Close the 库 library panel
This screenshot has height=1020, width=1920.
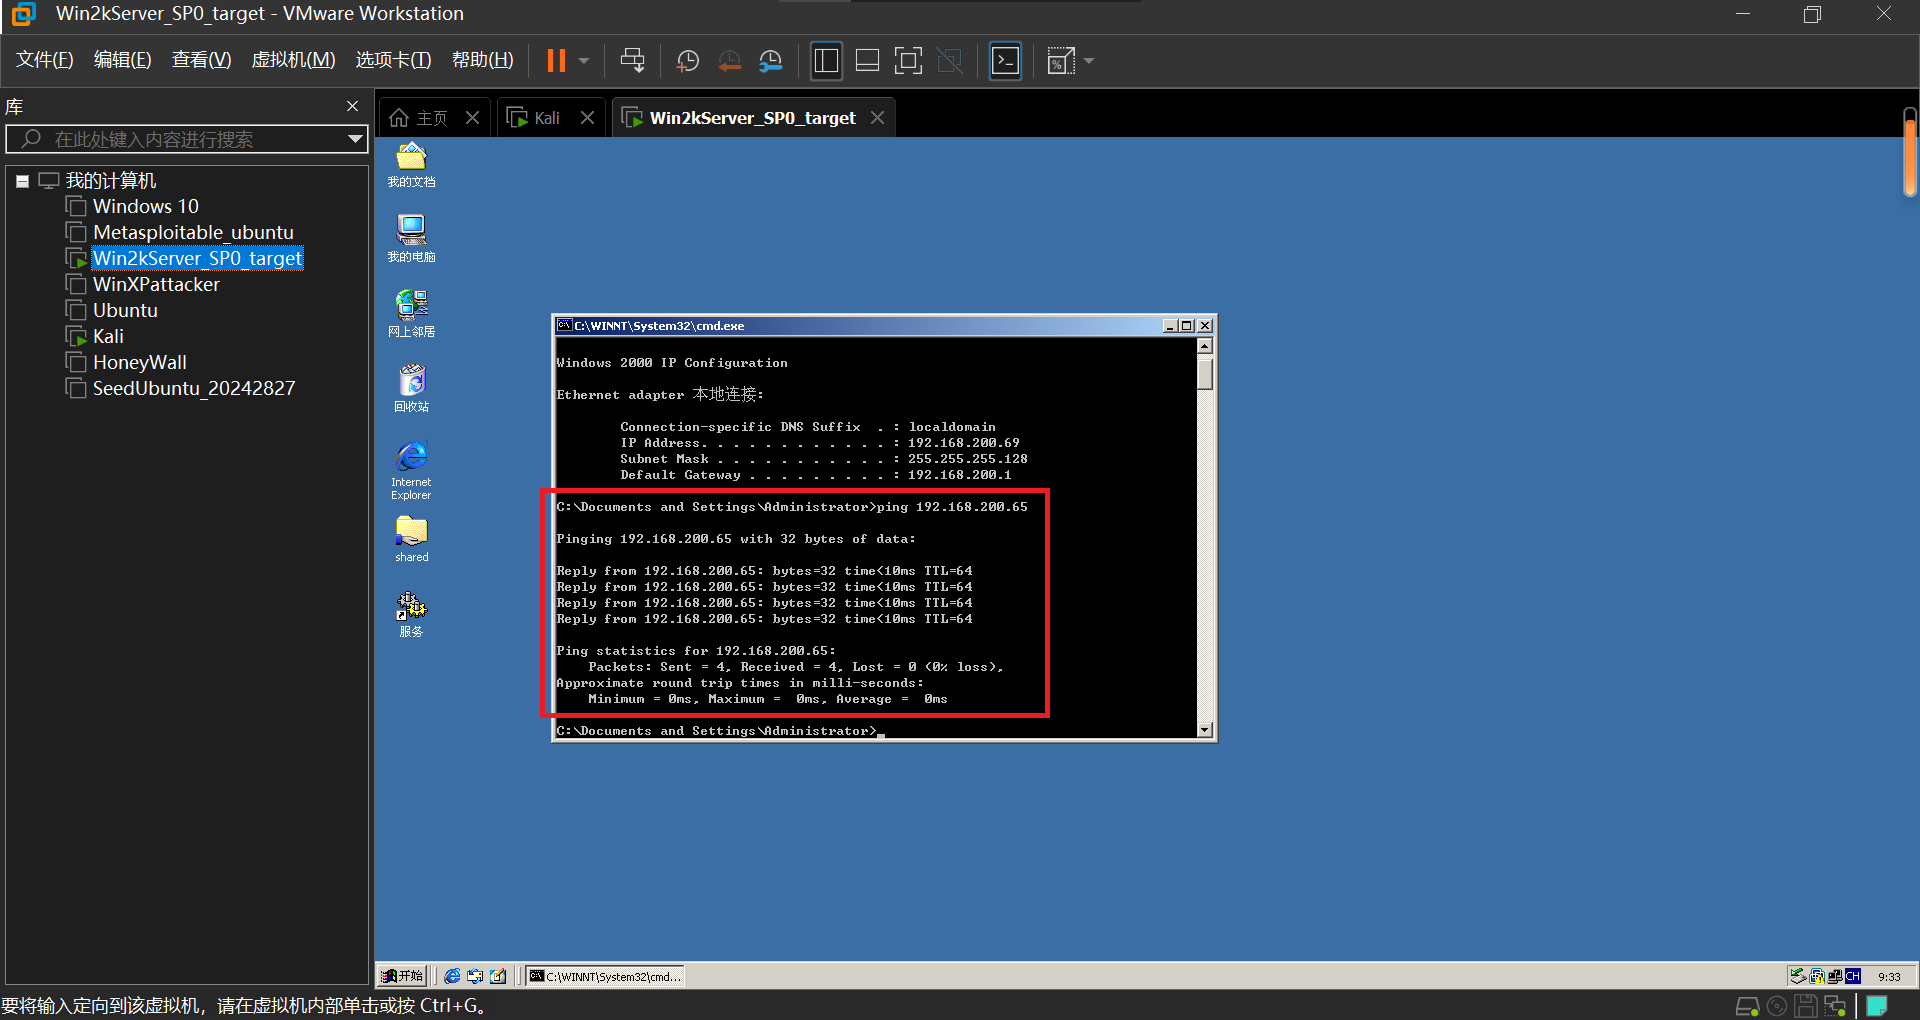(352, 106)
